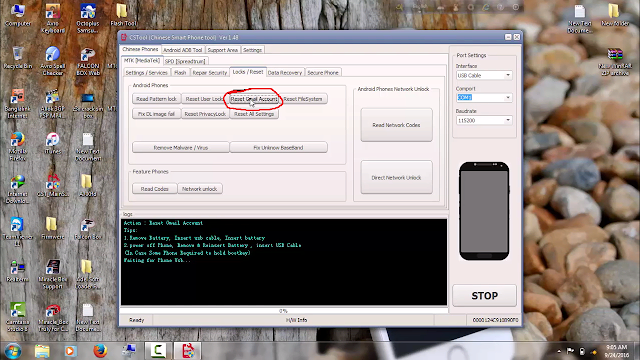
Task: Open the WinRAR ZIP archive icon
Action: point(615,61)
